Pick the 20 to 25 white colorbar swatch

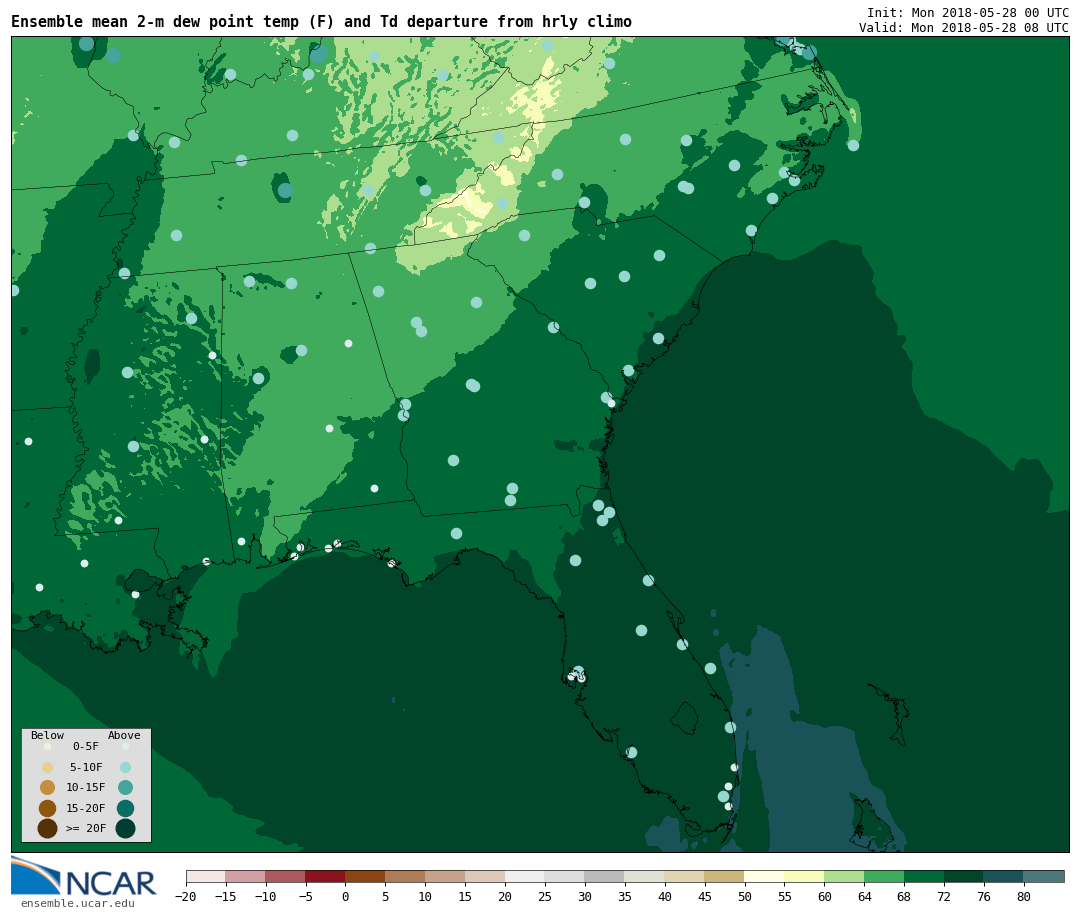[x=525, y=876]
